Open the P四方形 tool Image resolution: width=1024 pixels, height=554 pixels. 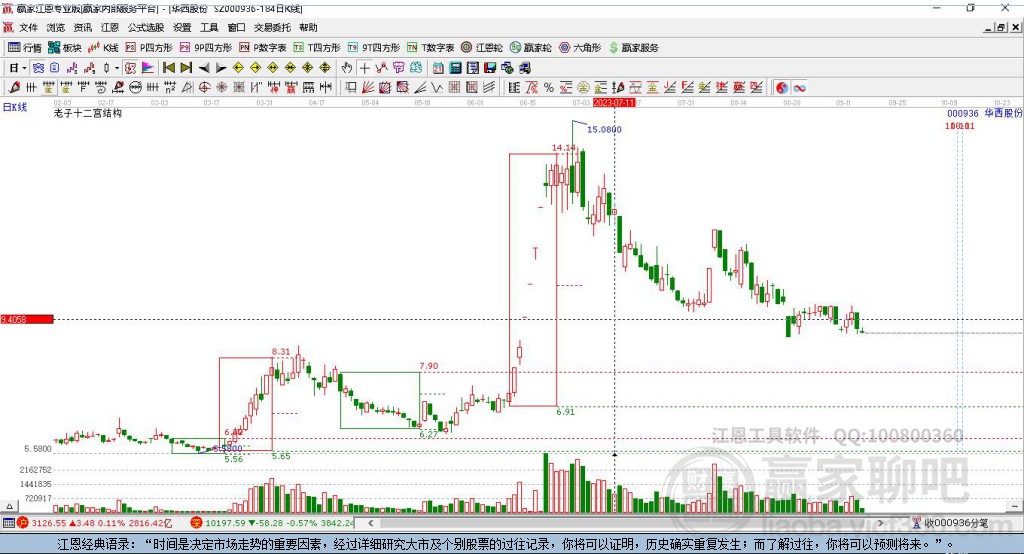click(x=149, y=48)
